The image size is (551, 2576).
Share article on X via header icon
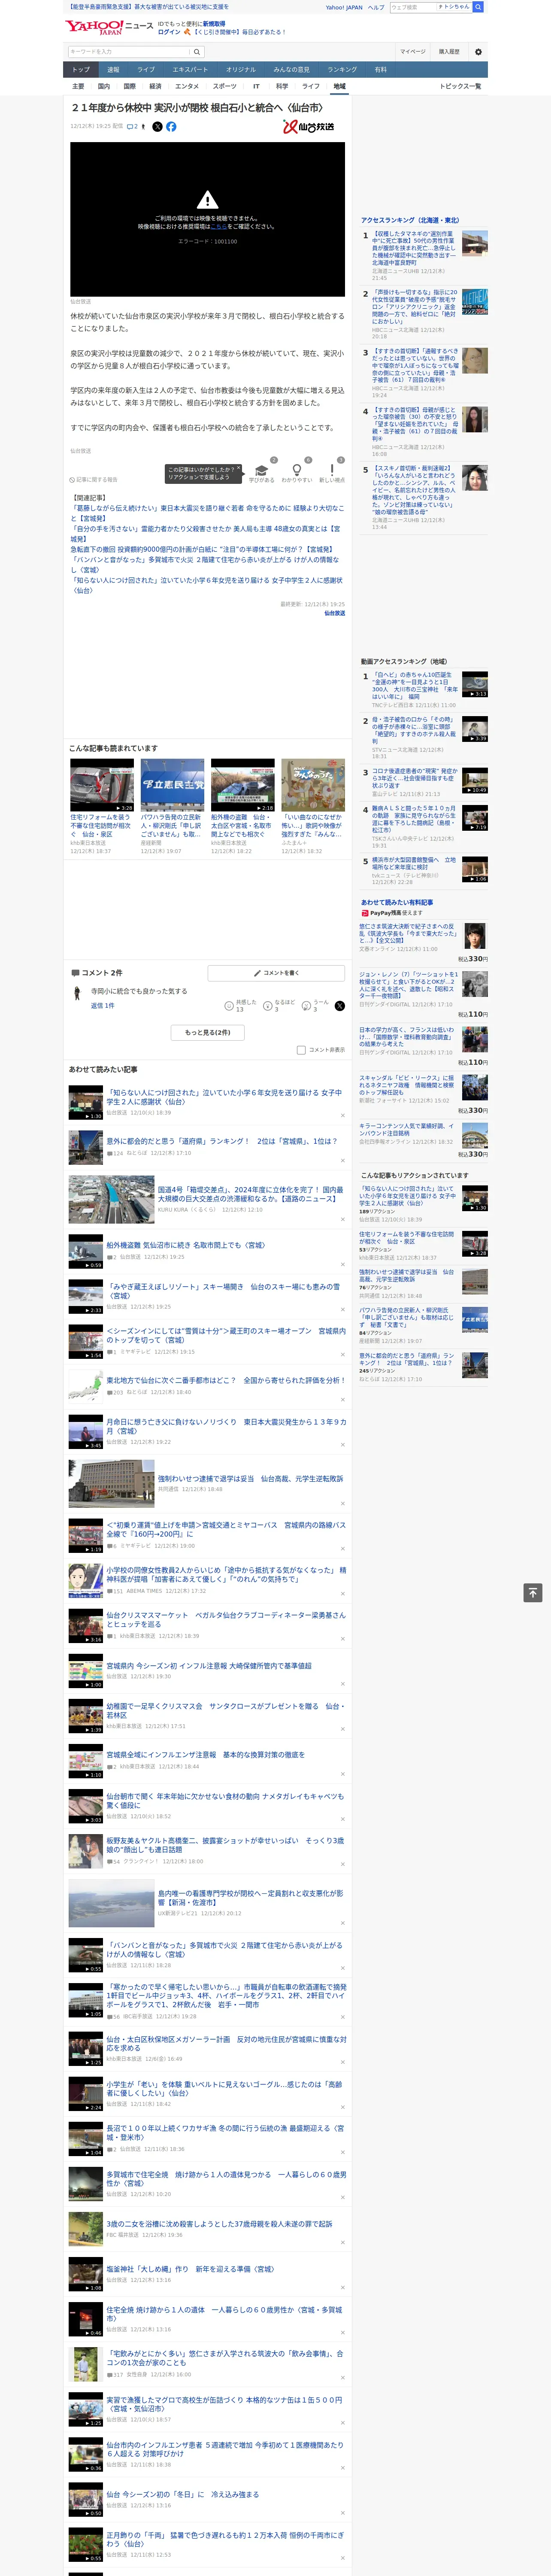point(157,127)
